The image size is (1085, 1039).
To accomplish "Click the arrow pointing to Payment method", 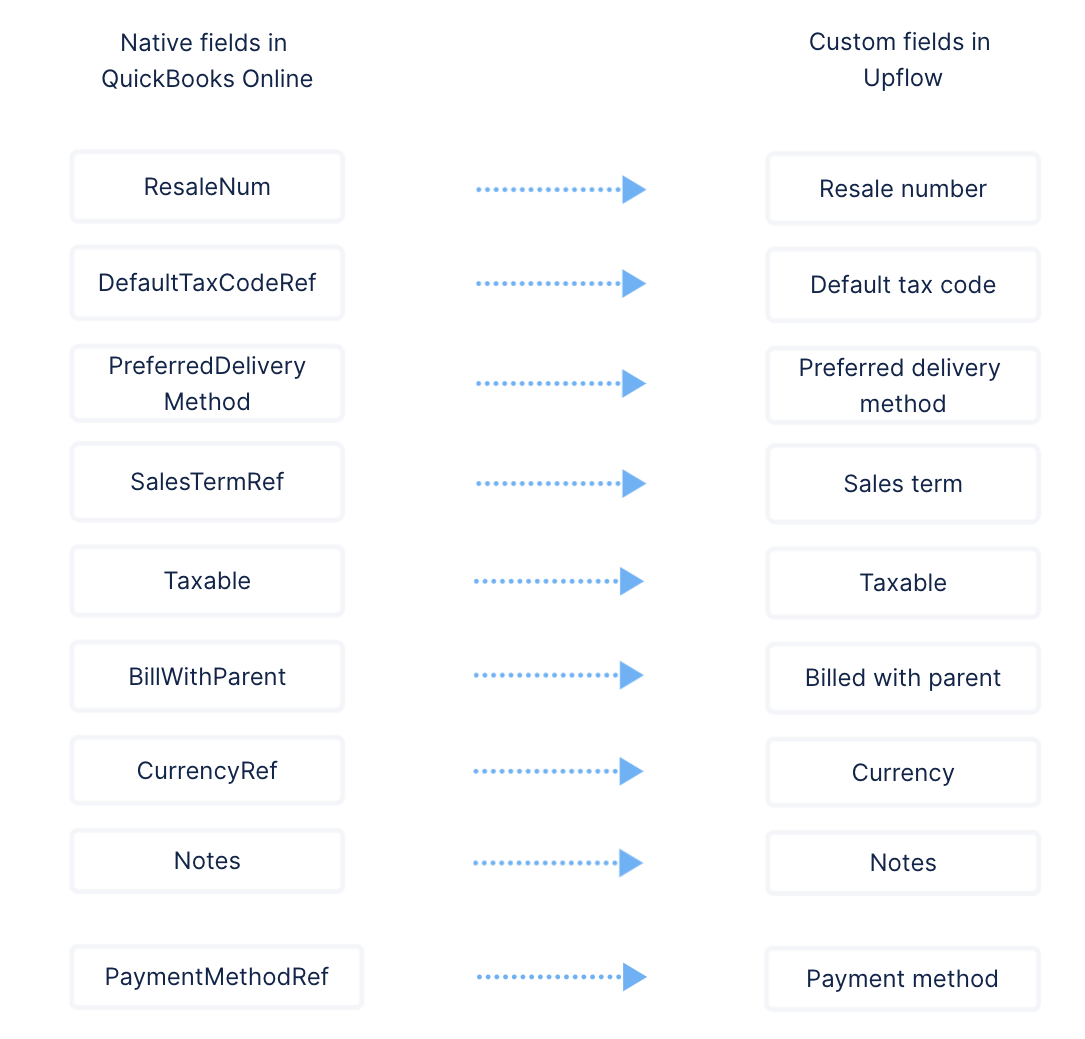I will [x=561, y=977].
